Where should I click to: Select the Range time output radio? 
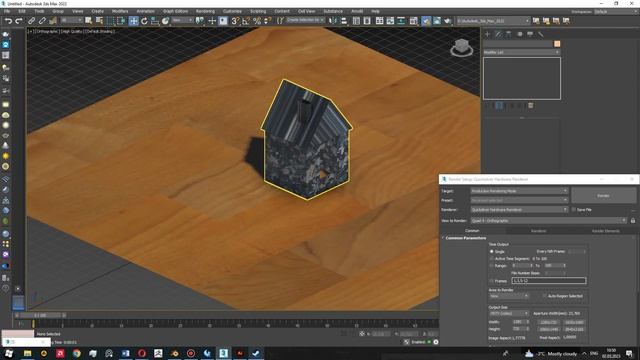(x=491, y=266)
